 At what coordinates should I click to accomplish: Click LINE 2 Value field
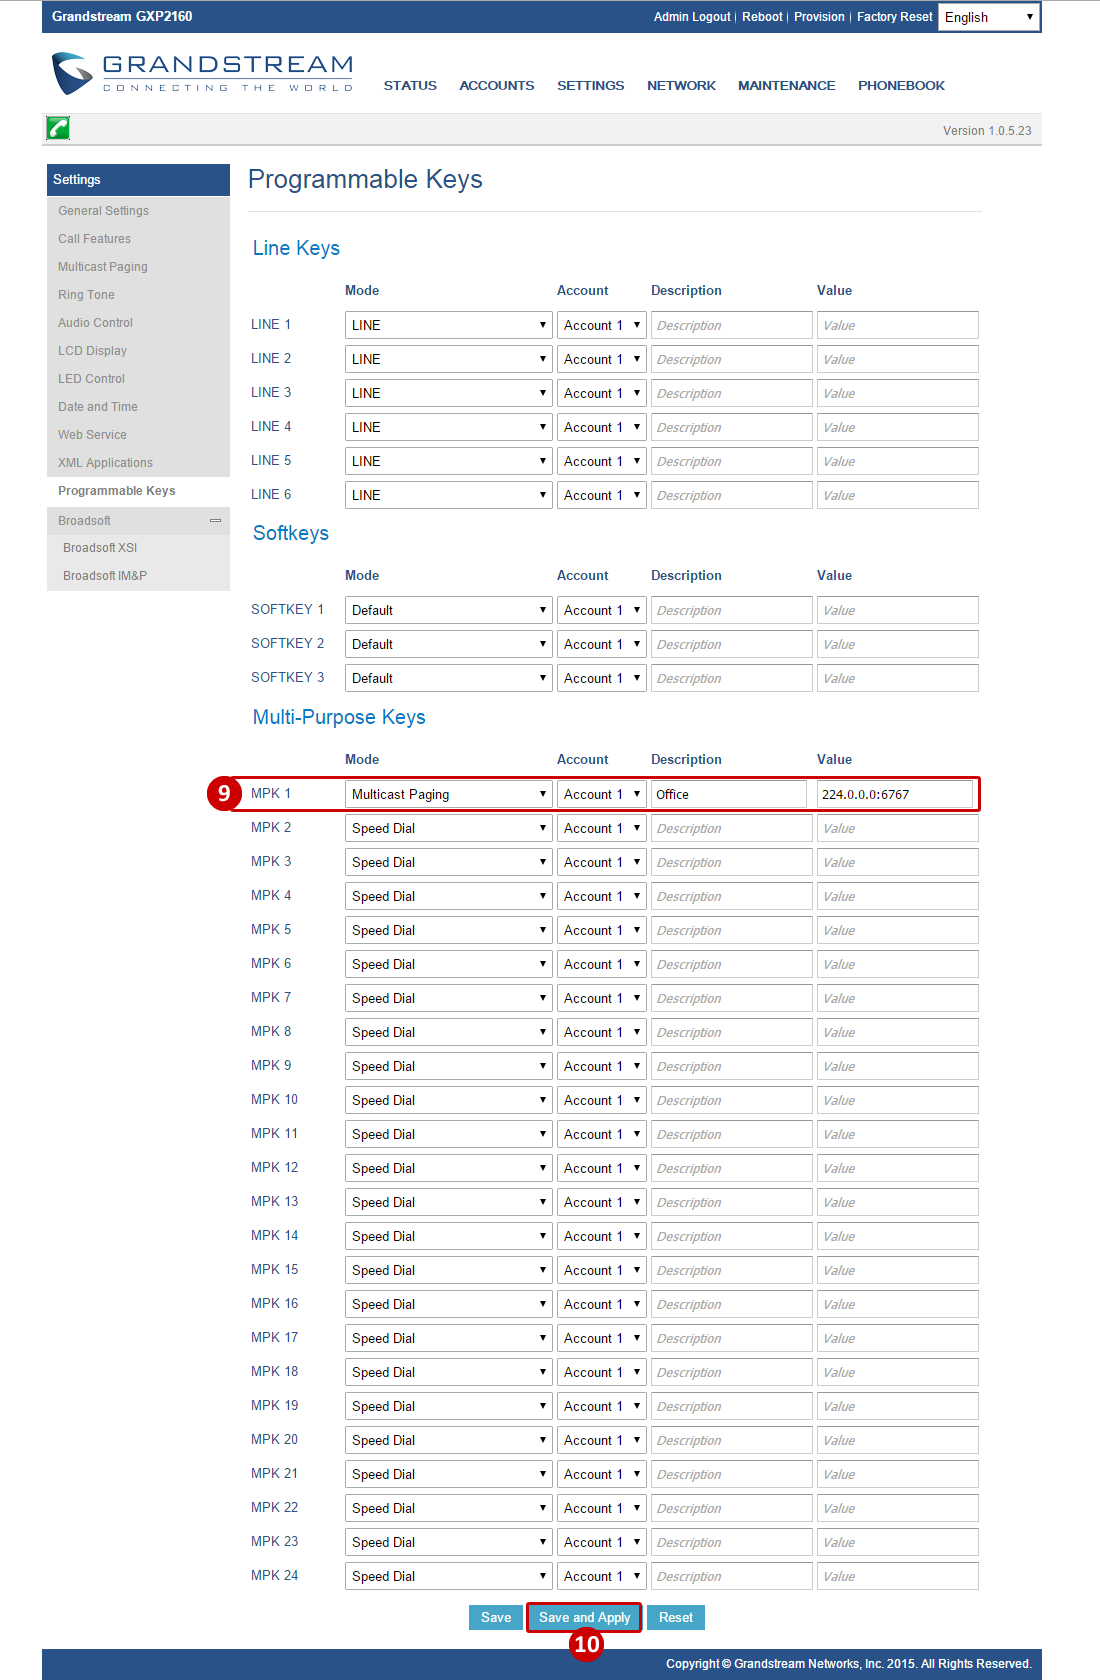[x=898, y=359]
